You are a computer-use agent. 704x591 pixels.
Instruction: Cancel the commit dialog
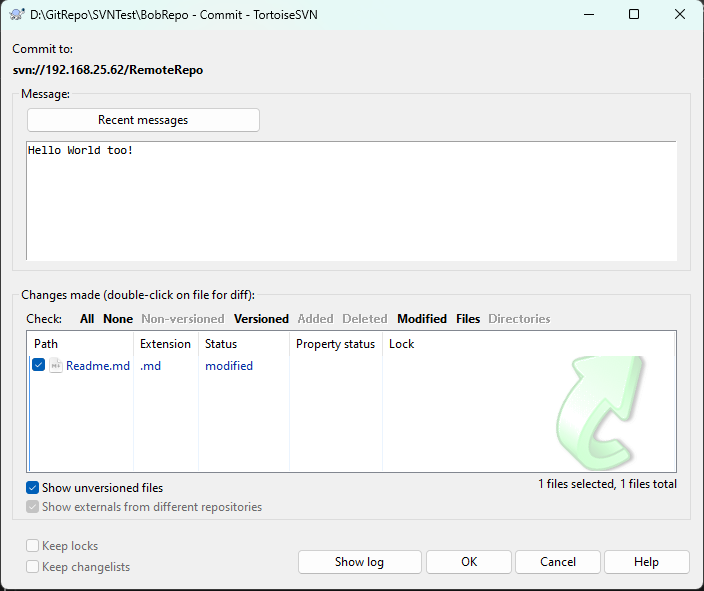(558, 562)
